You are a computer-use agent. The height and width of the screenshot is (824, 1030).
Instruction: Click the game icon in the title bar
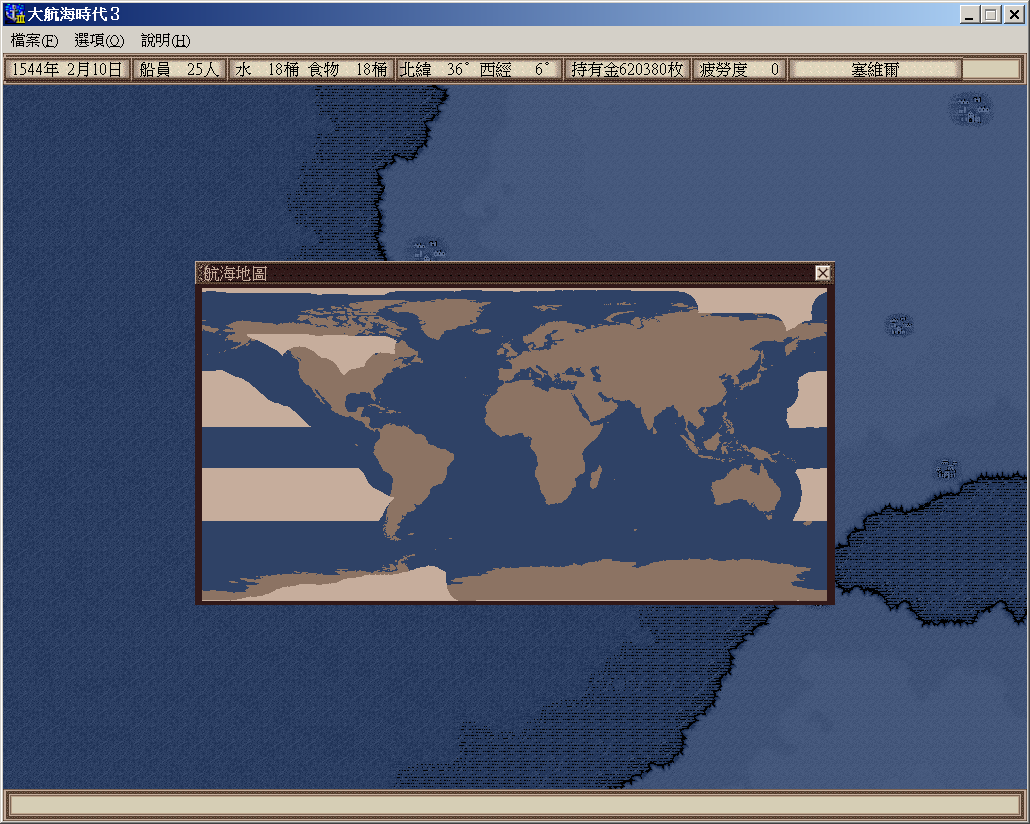tap(15, 15)
